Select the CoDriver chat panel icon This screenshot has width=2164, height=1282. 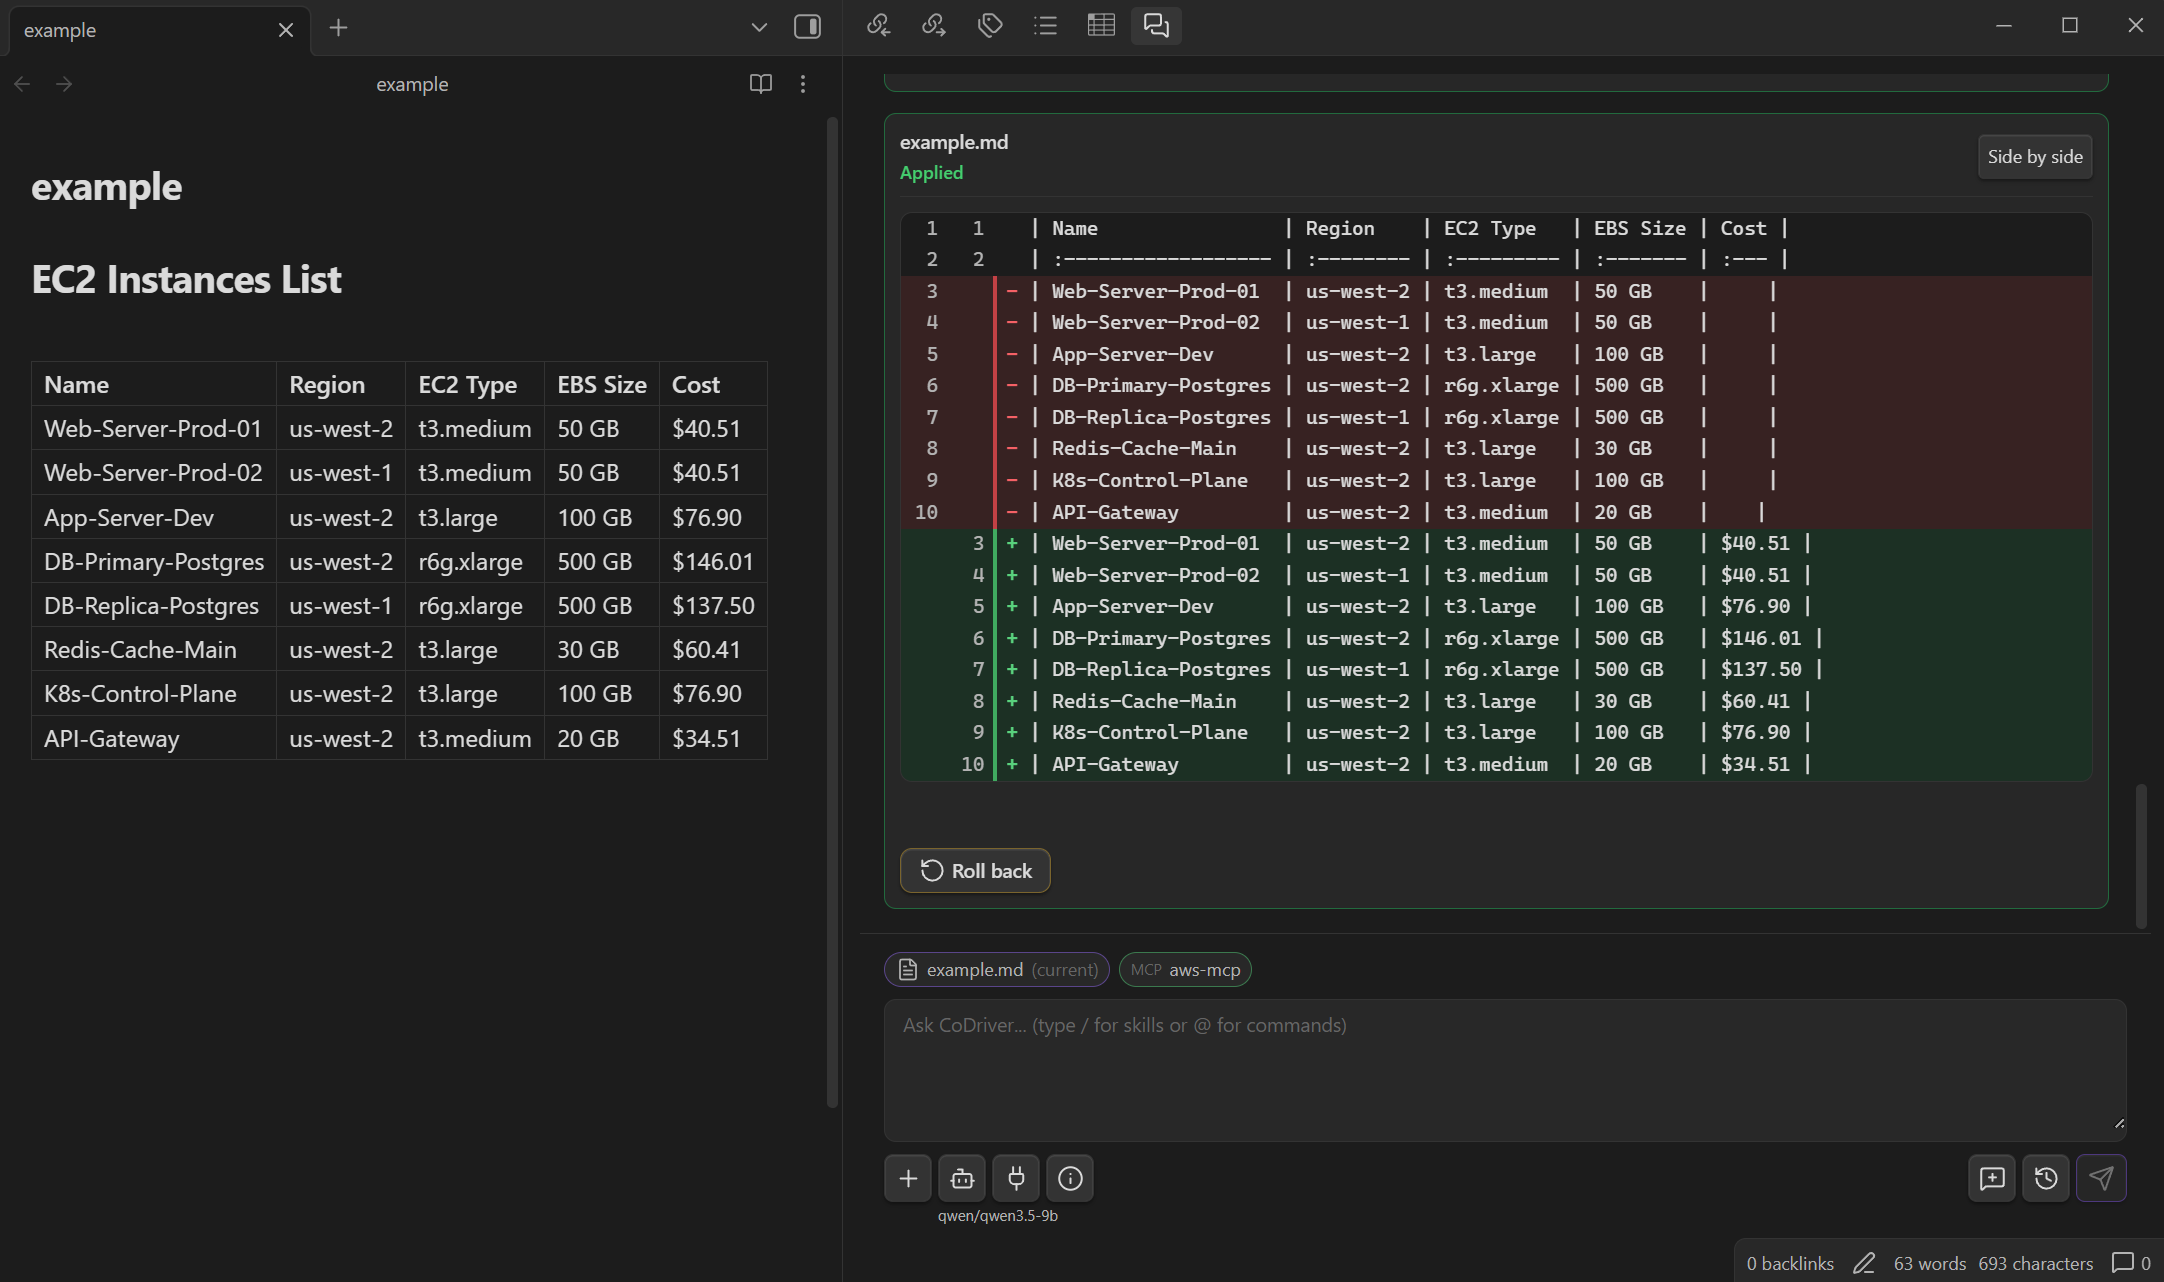pyautogui.click(x=1156, y=26)
